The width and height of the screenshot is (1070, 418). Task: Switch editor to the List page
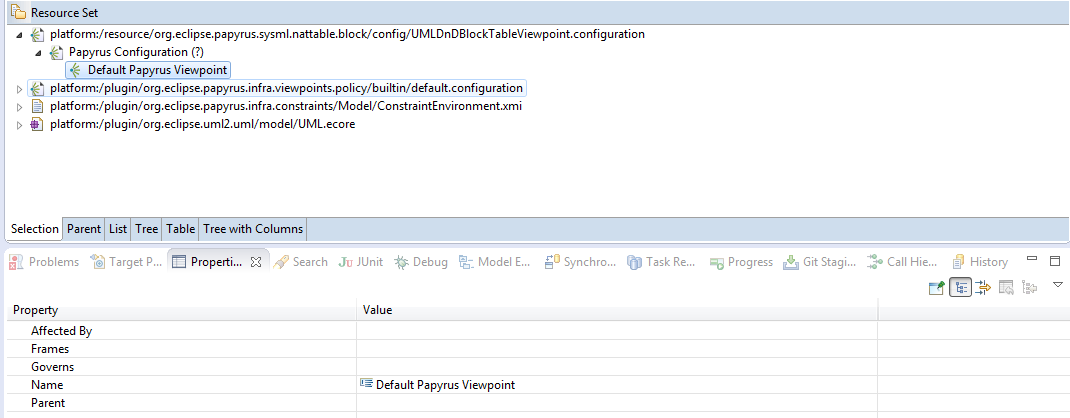tap(117, 228)
